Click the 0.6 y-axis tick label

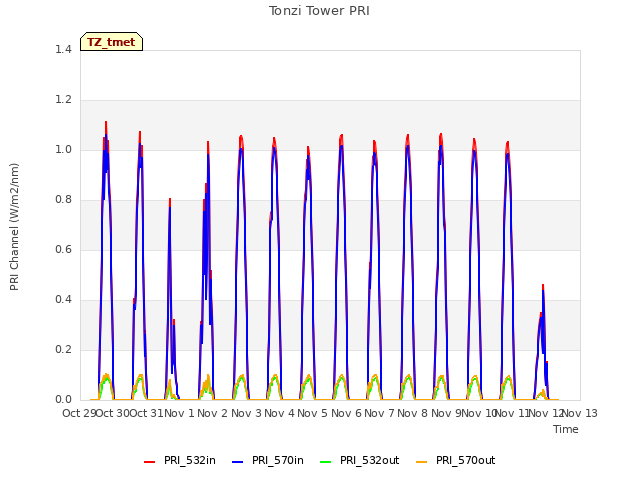click(x=63, y=249)
